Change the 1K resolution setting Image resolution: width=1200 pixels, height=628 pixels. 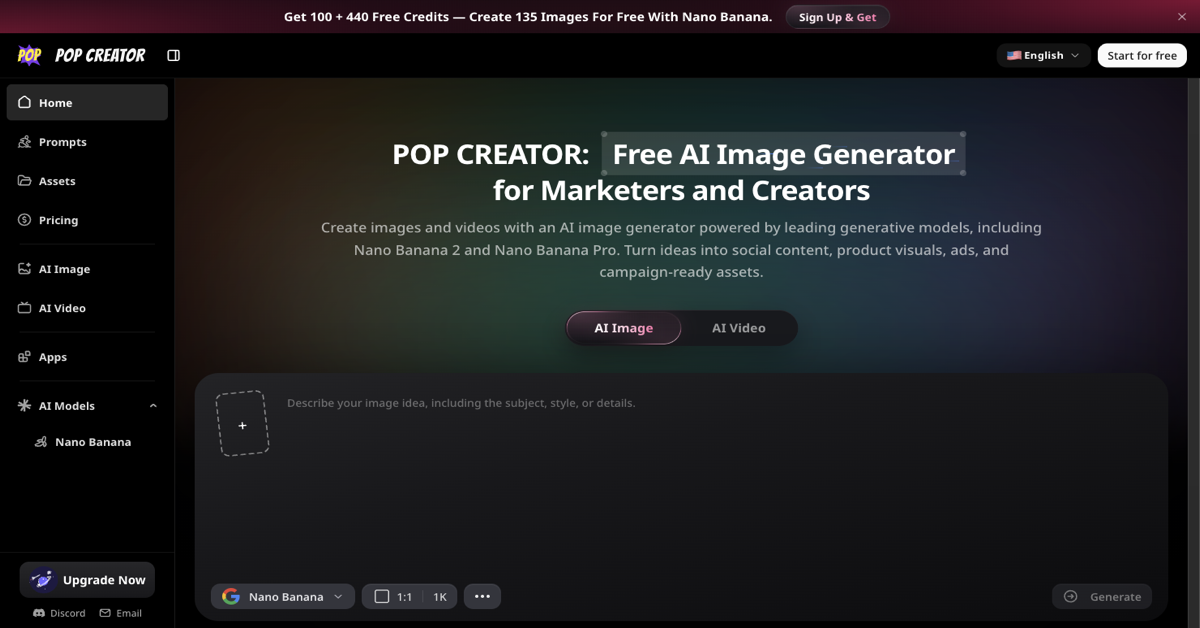[440, 597]
